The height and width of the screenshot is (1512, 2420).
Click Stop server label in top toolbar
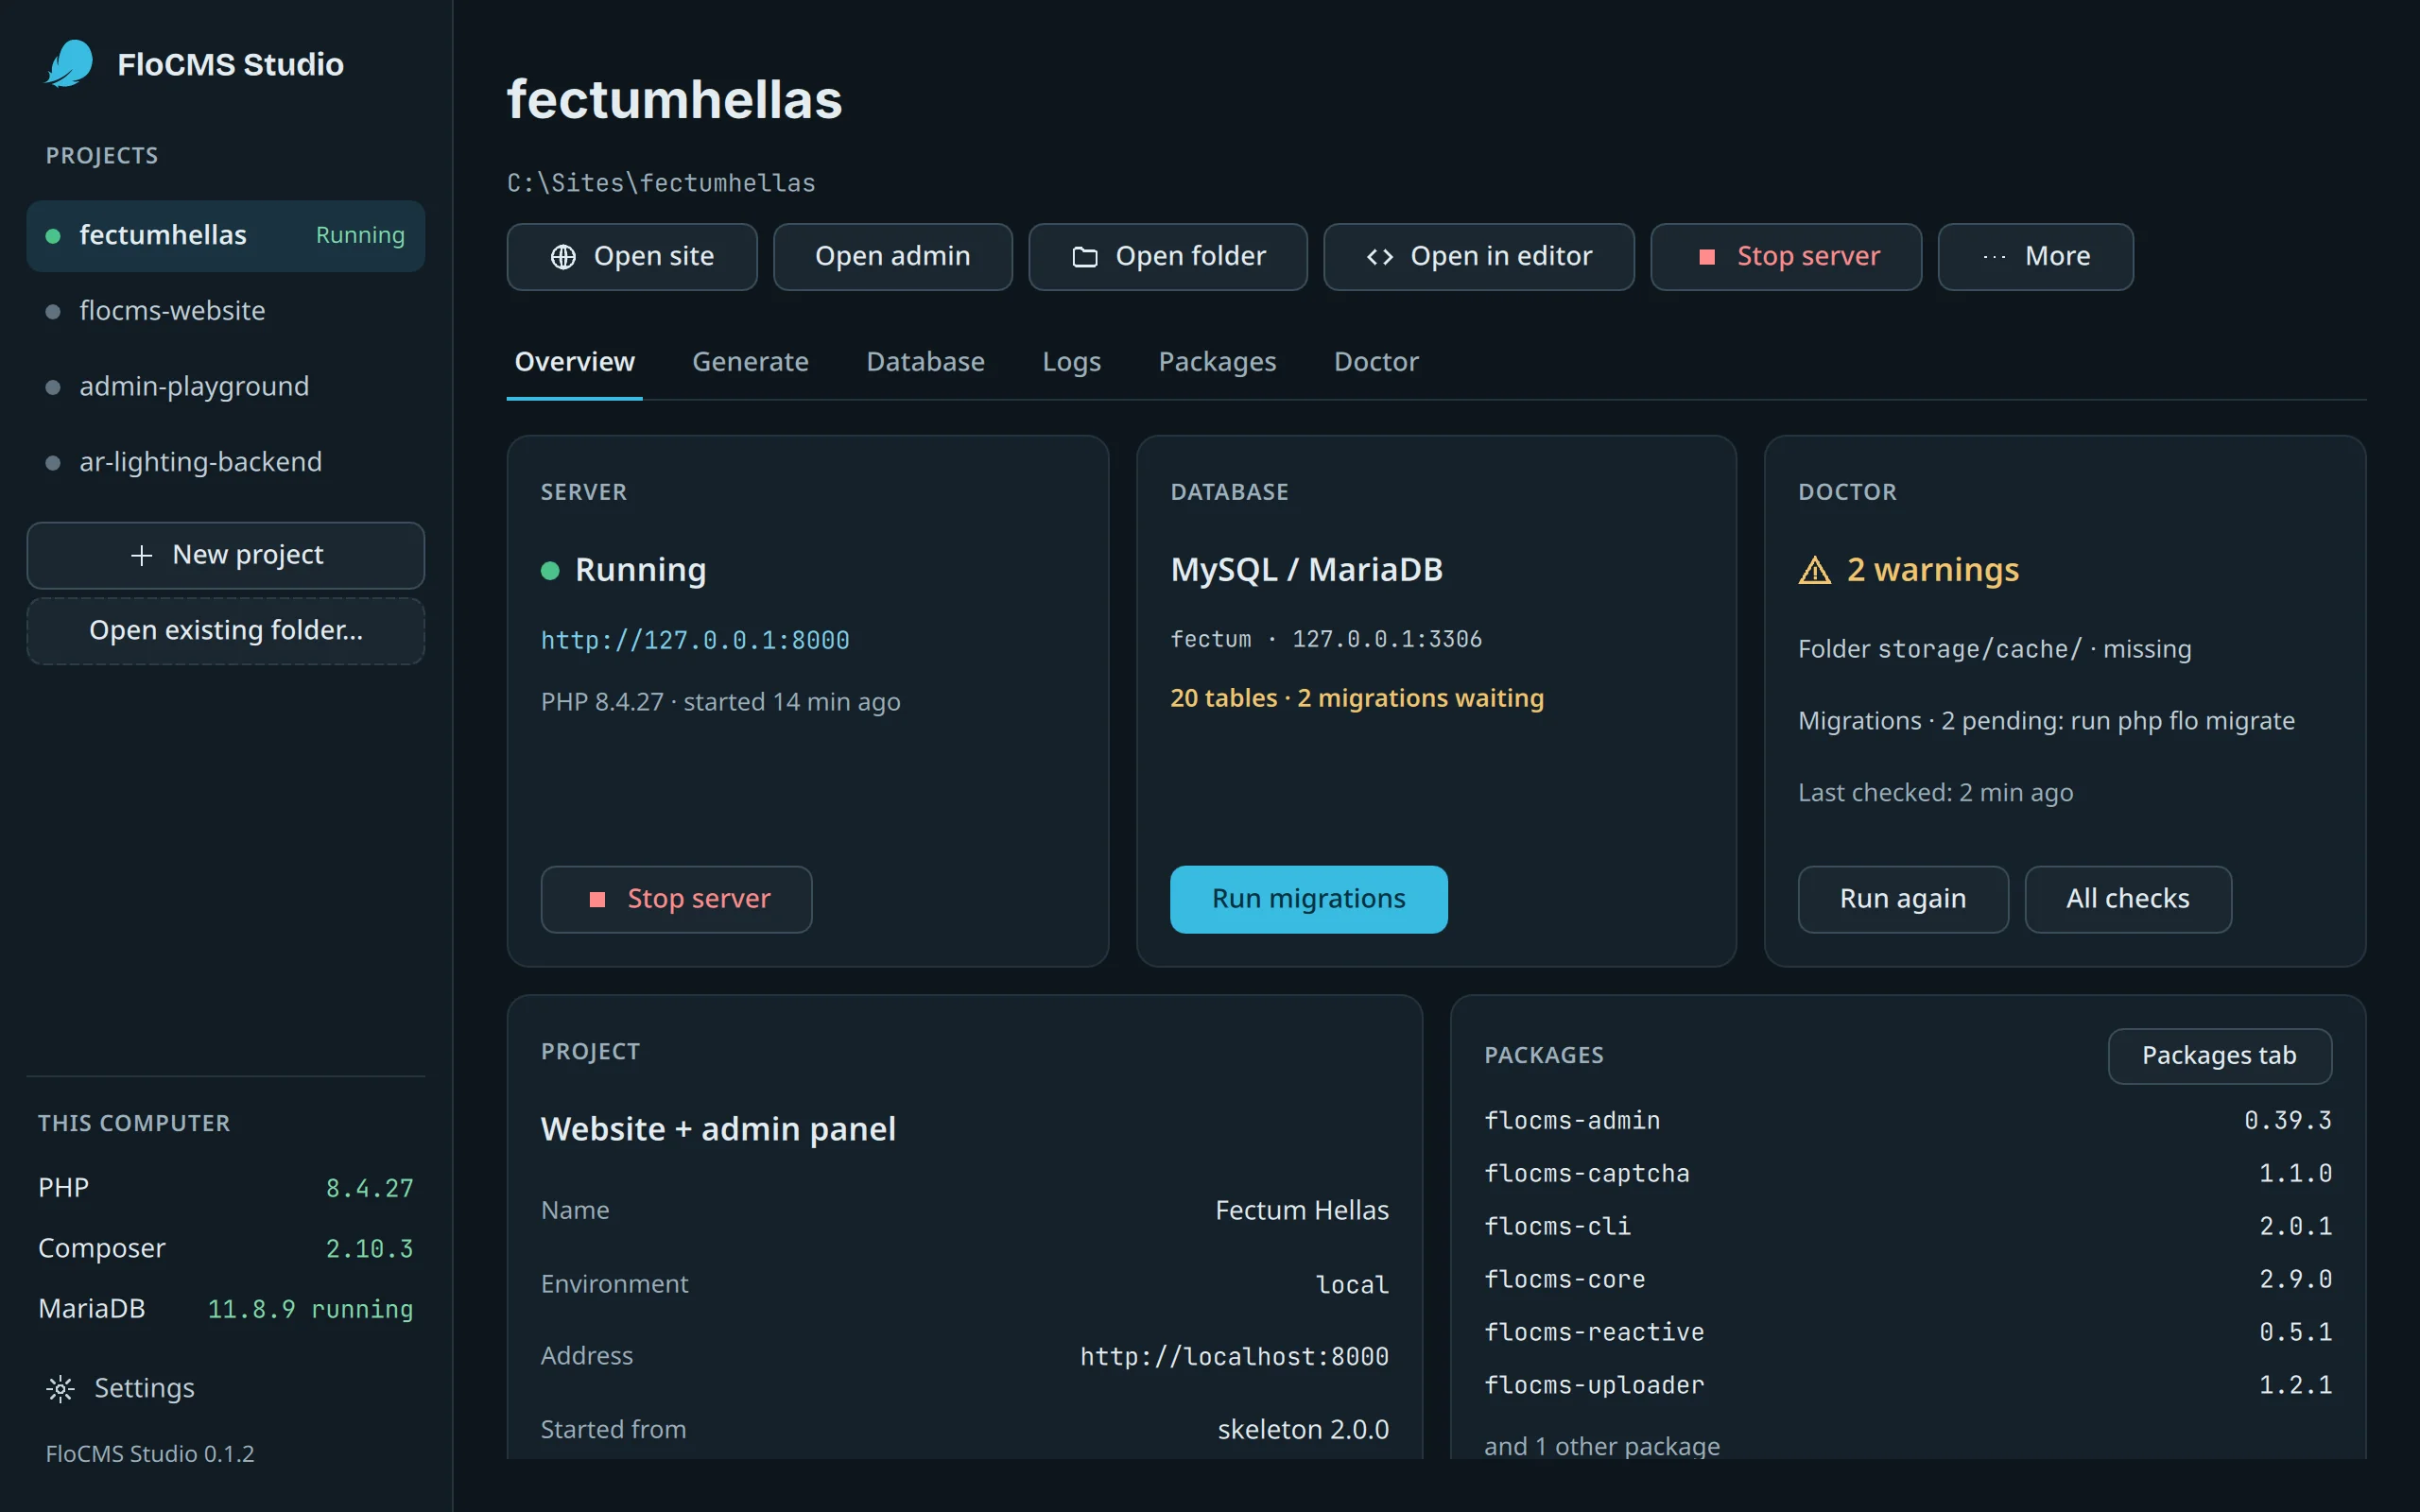pos(1808,257)
